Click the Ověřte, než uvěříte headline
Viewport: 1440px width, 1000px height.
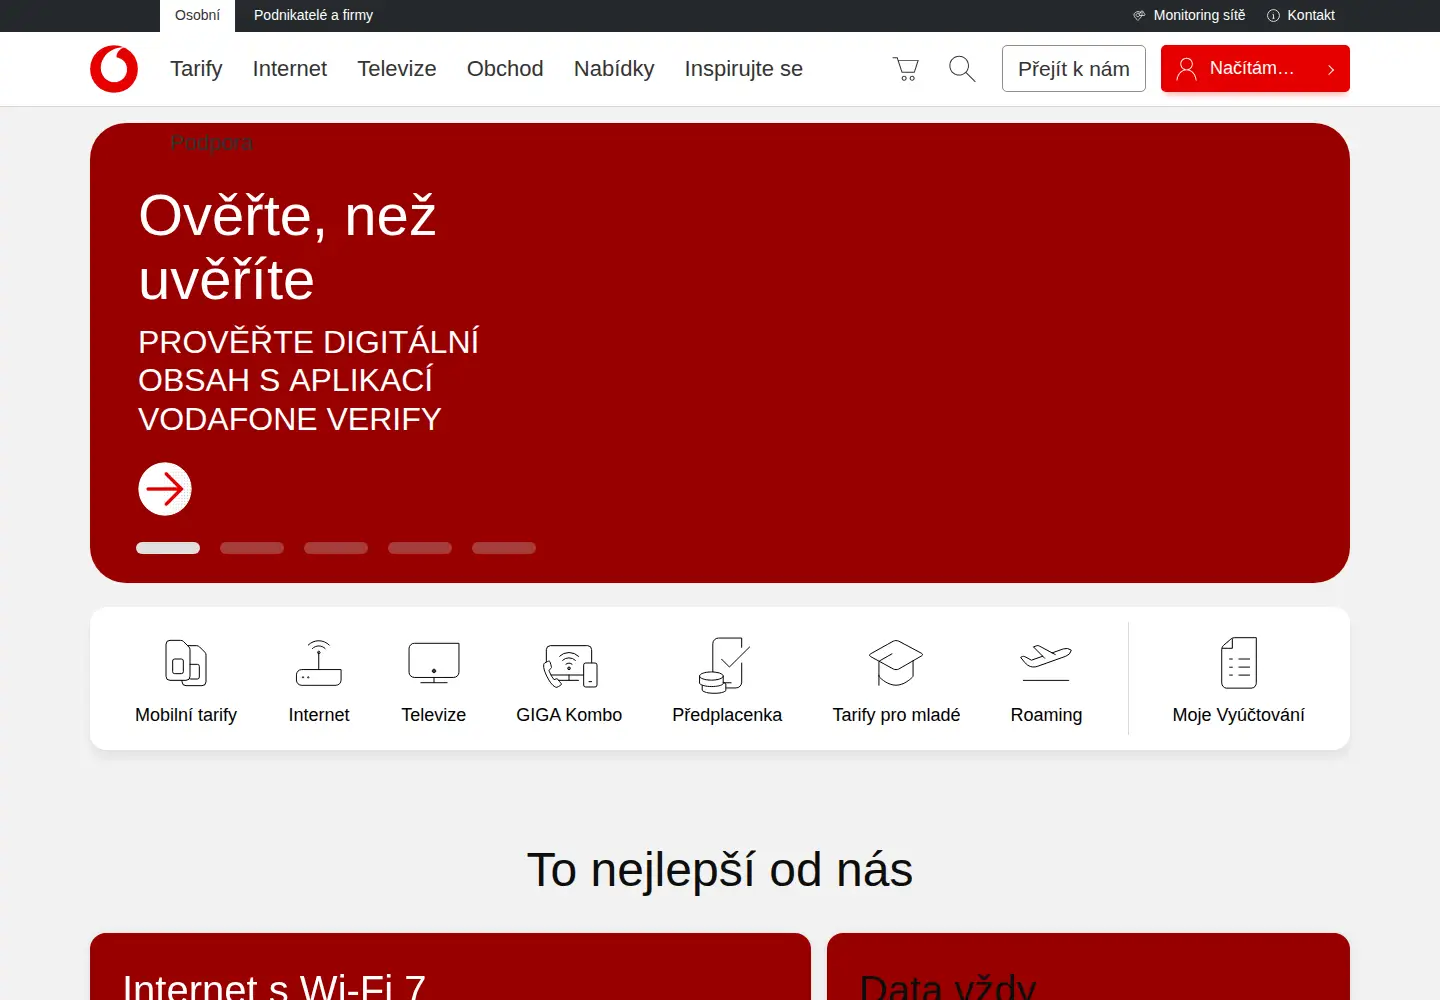coord(288,247)
